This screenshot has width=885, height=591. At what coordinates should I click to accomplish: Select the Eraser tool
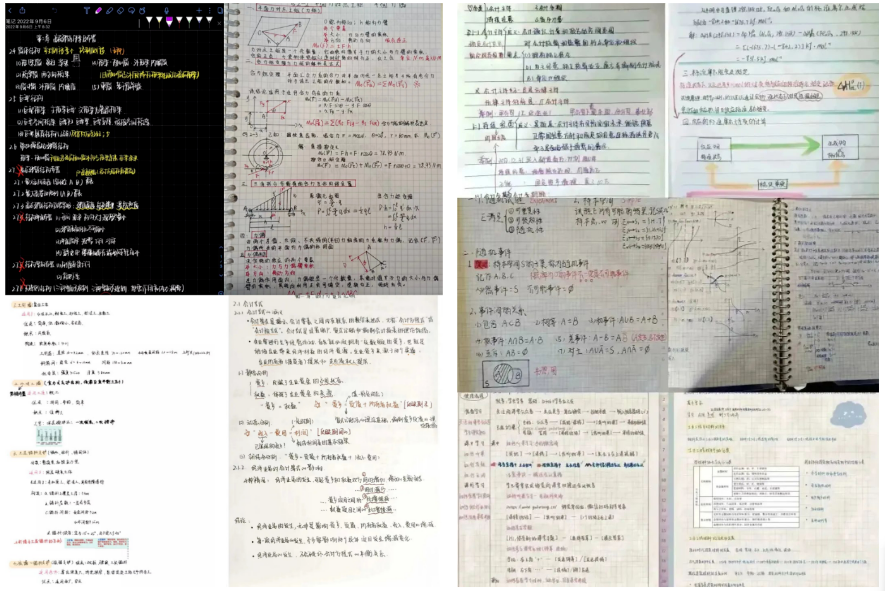click(120, 10)
